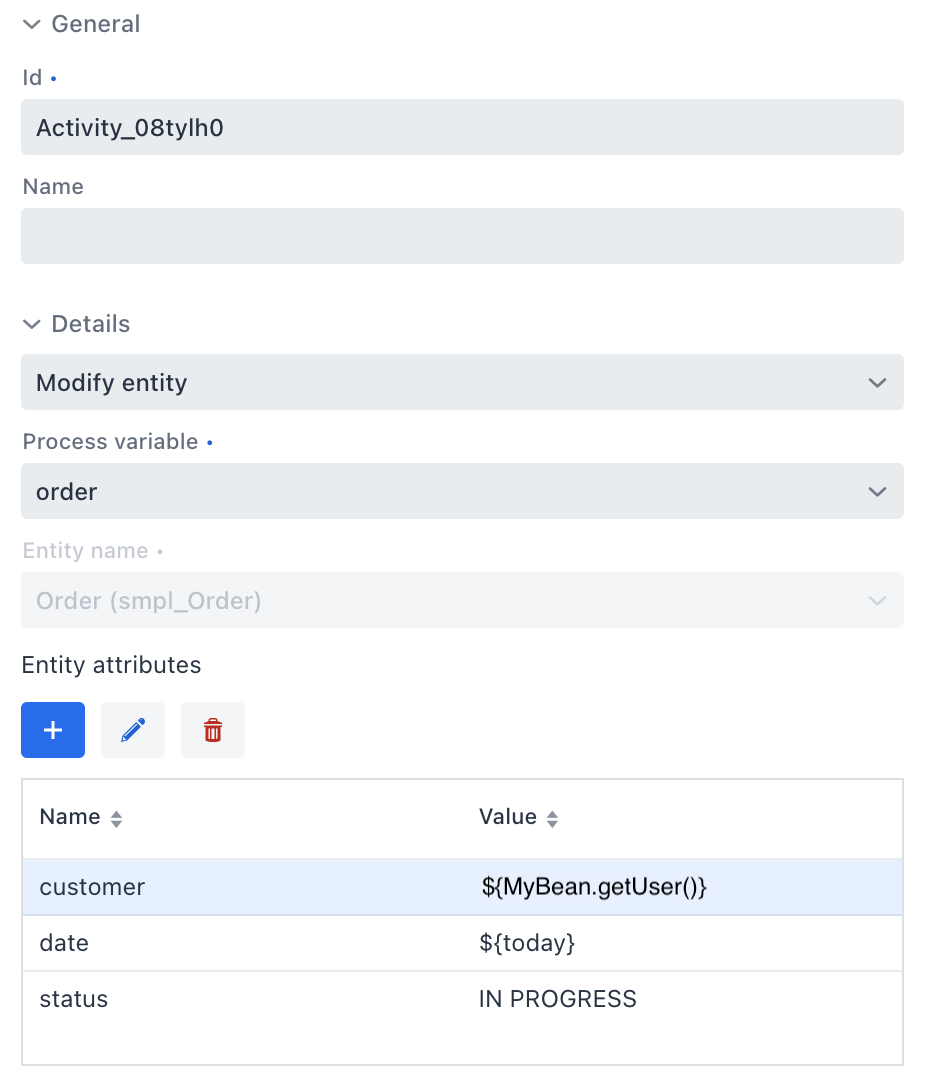Click the chevron next to General
Viewport: 926px width, 1084px height.
(31, 24)
